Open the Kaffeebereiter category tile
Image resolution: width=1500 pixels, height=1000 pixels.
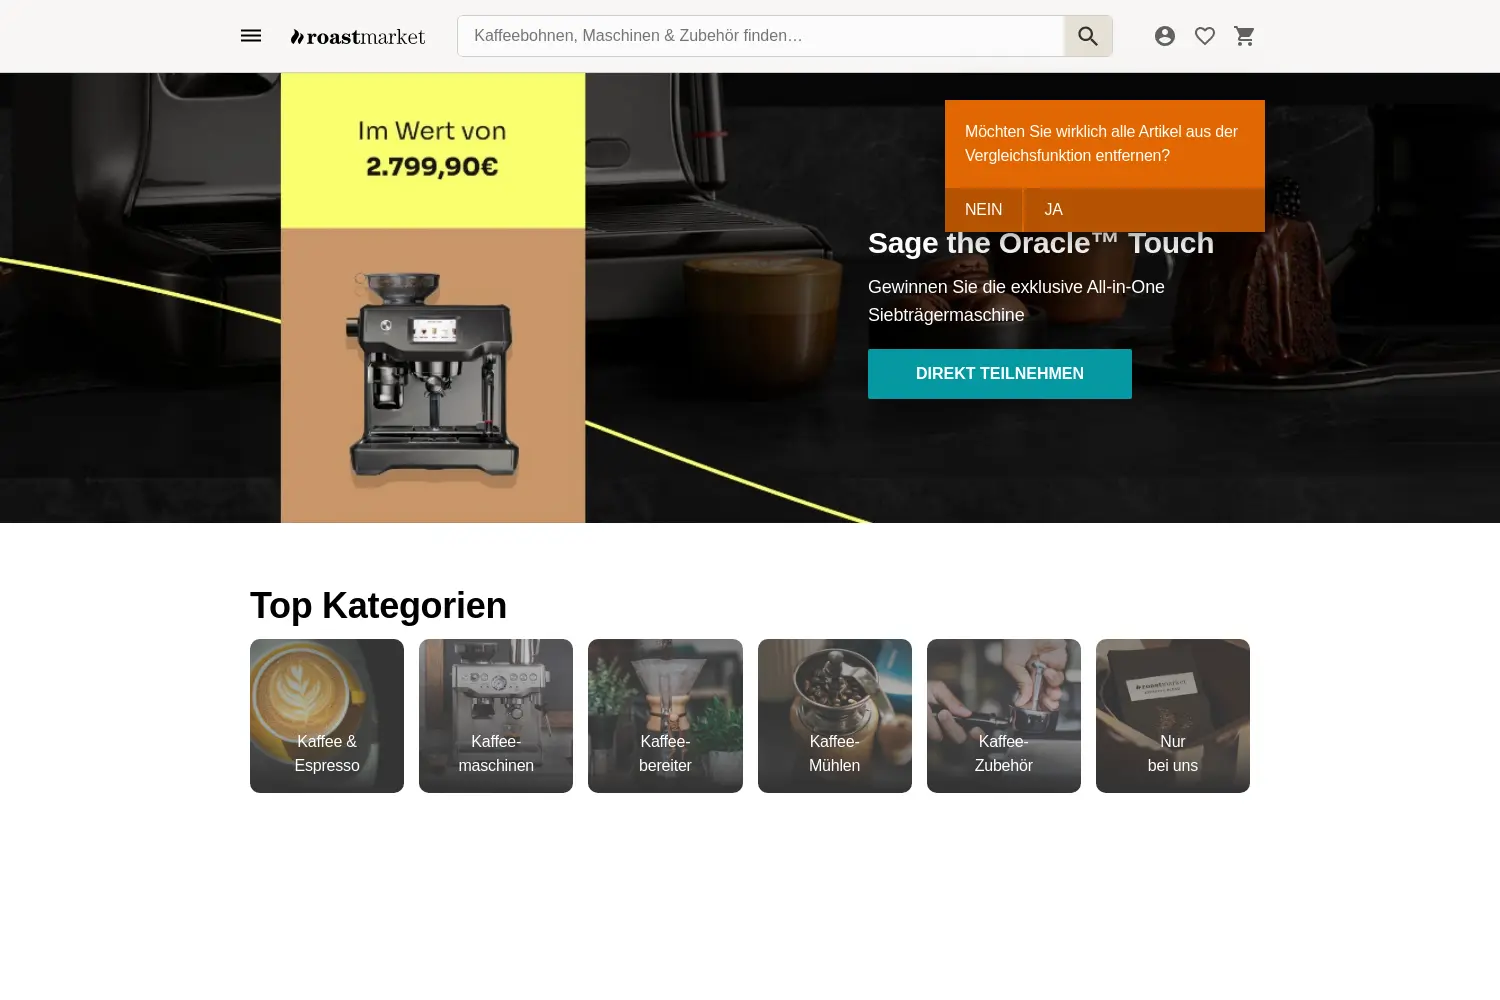[665, 716]
